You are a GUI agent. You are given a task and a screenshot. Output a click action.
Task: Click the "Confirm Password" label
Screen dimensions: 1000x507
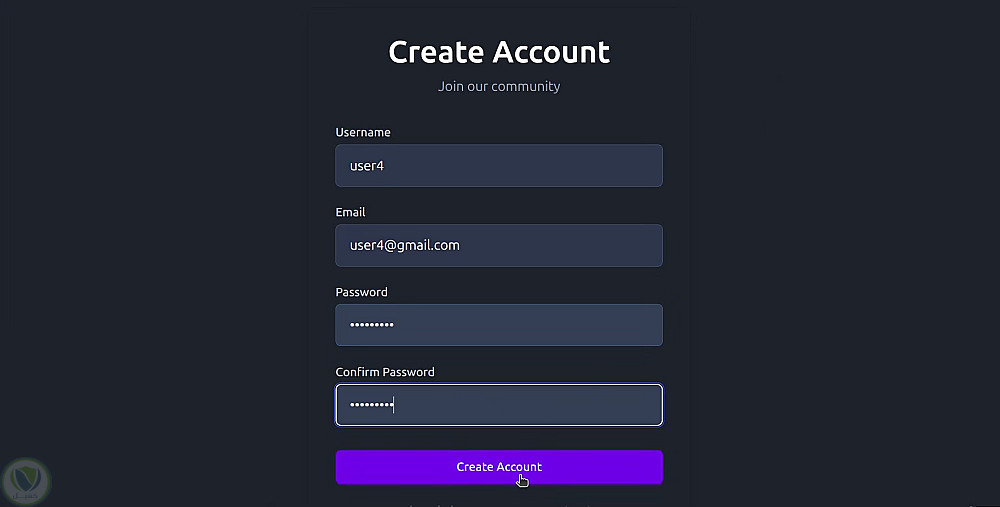(x=385, y=372)
